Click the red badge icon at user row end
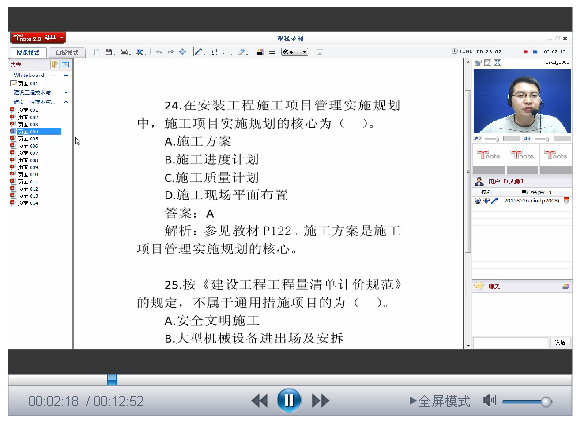 pos(566,201)
